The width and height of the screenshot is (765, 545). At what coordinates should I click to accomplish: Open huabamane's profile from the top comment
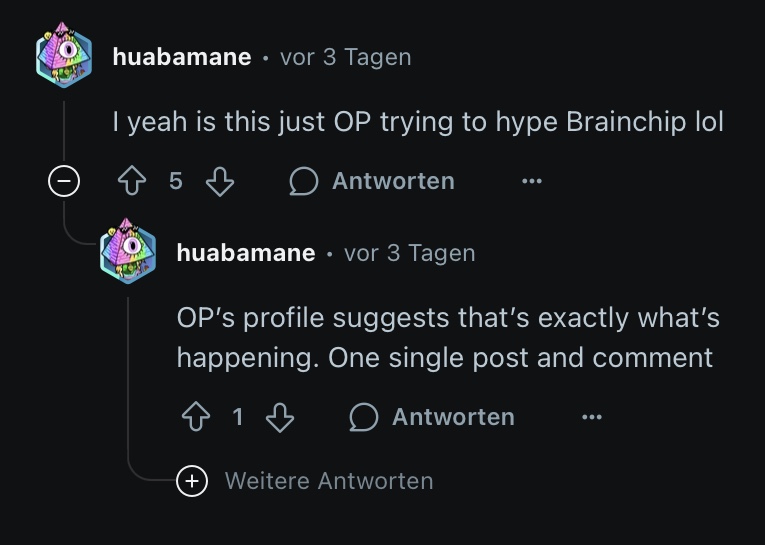(x=181, y=57)
